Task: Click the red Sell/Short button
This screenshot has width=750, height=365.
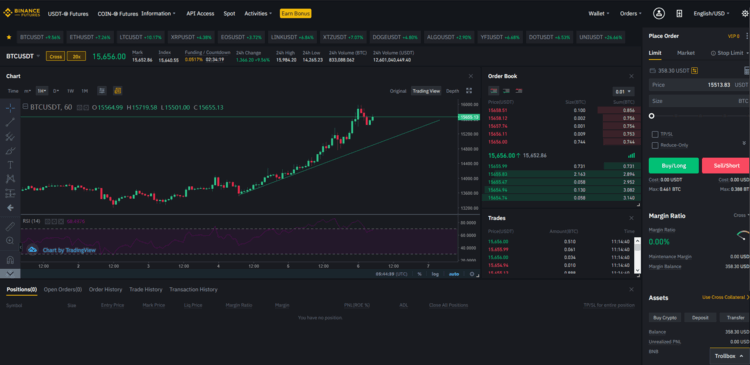Action: (726, 166)
